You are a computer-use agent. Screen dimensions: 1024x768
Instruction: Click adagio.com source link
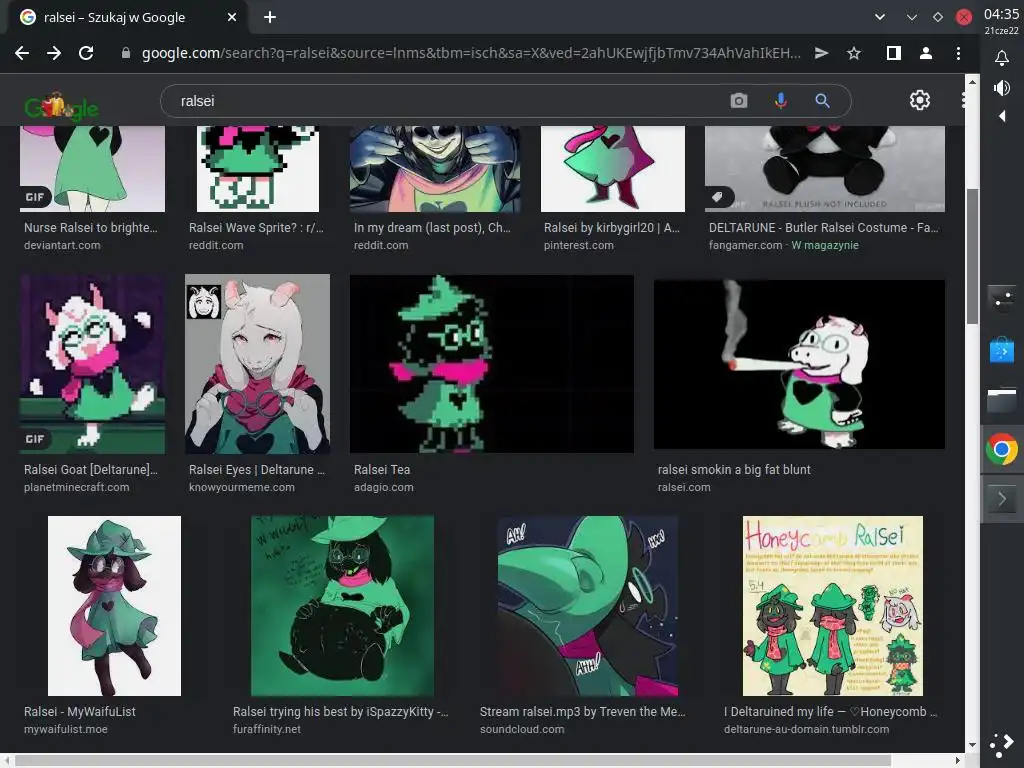tap(383, 487)
